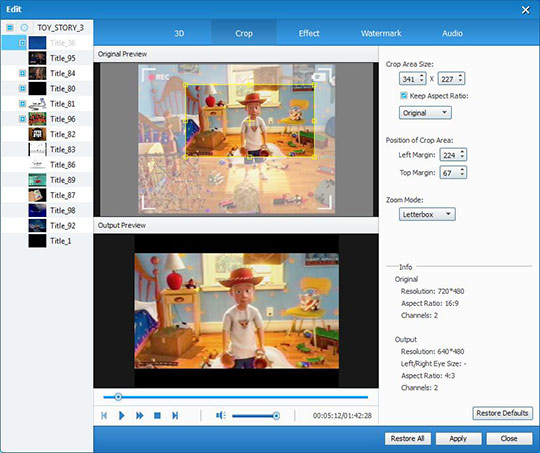The height and width of the screenshot is (453, 540).
Task: Click the crop area center crosshair
Action: pos(250,121)
